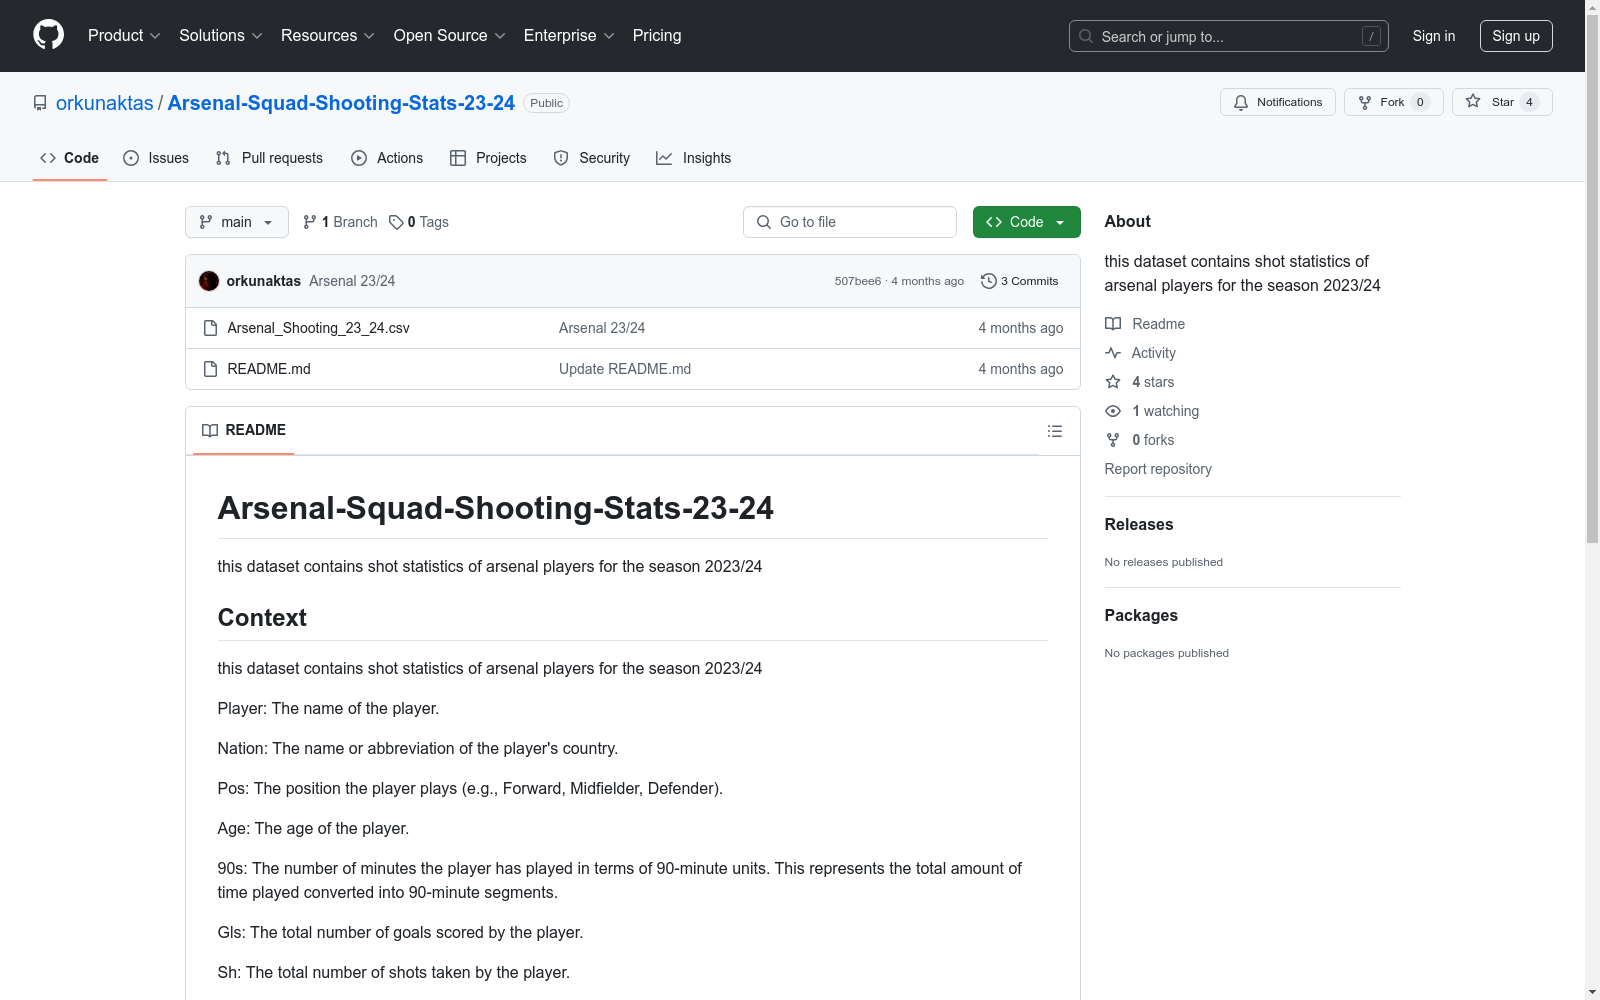Click the 'Arsenal 23/24' commit message in header row

(352, 281)
